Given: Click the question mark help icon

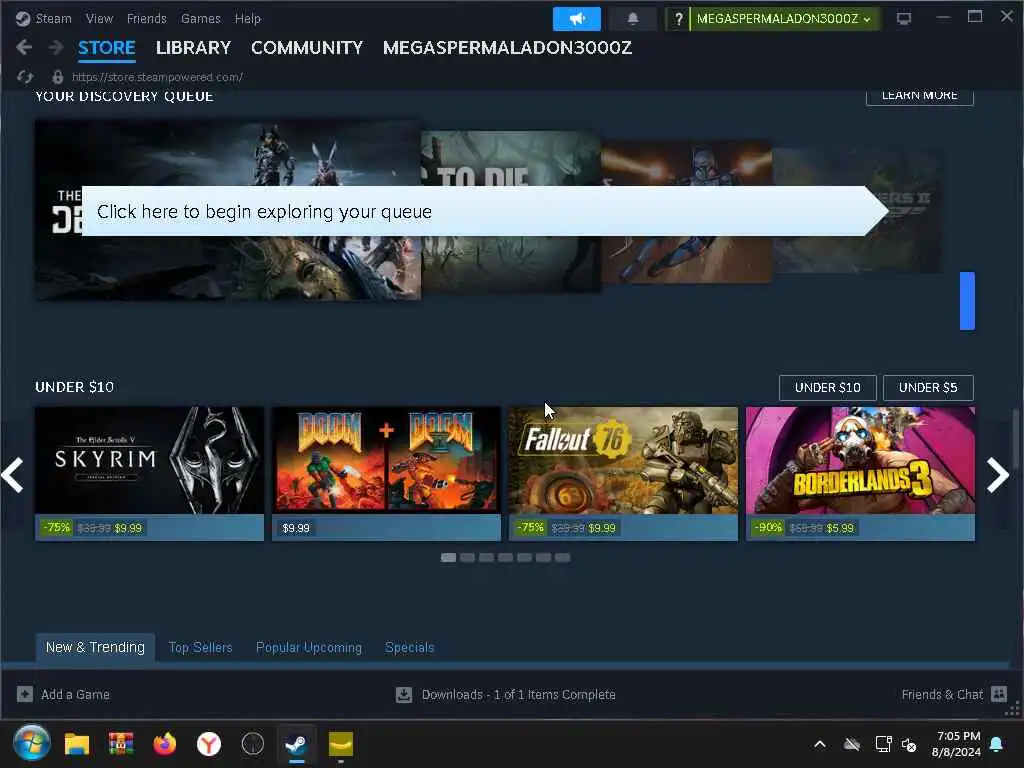Looking at the screenshot, I should click(679, 19).
